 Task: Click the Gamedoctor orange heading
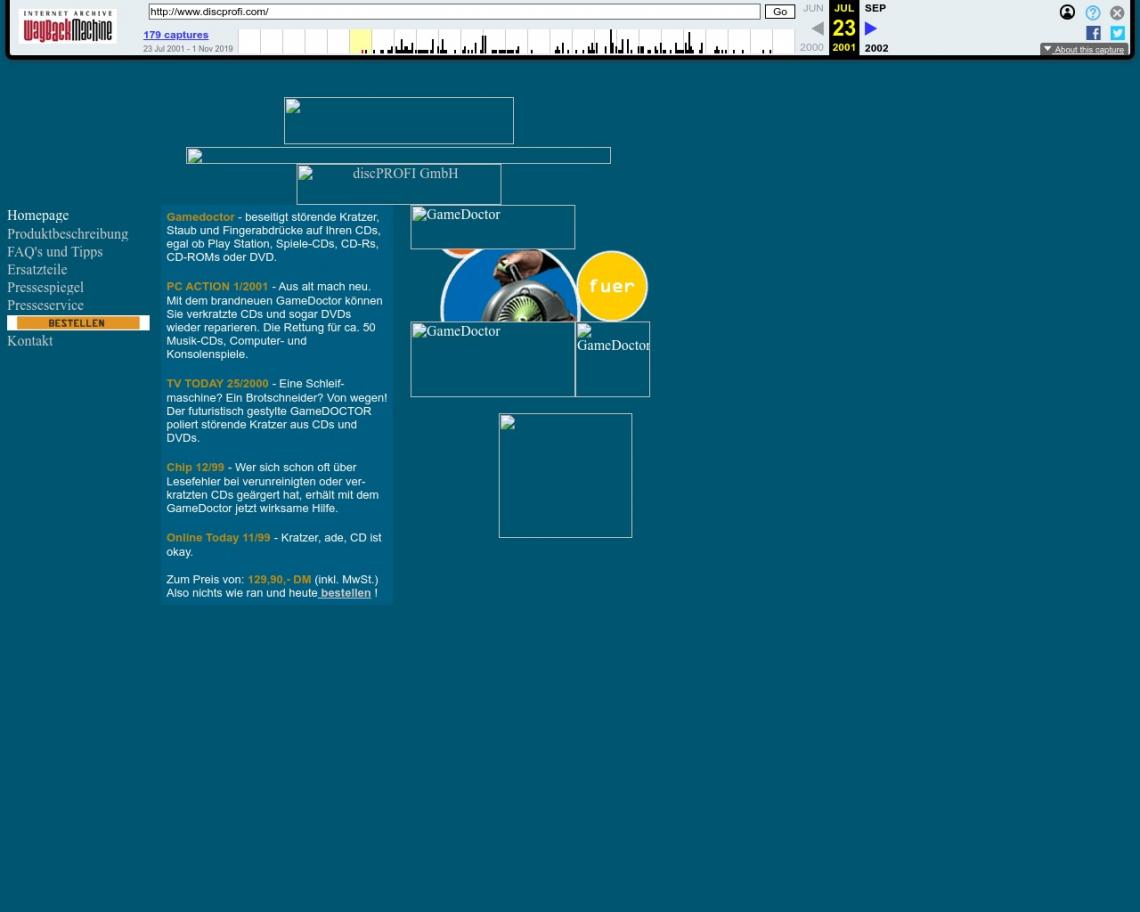coord(201,217)
